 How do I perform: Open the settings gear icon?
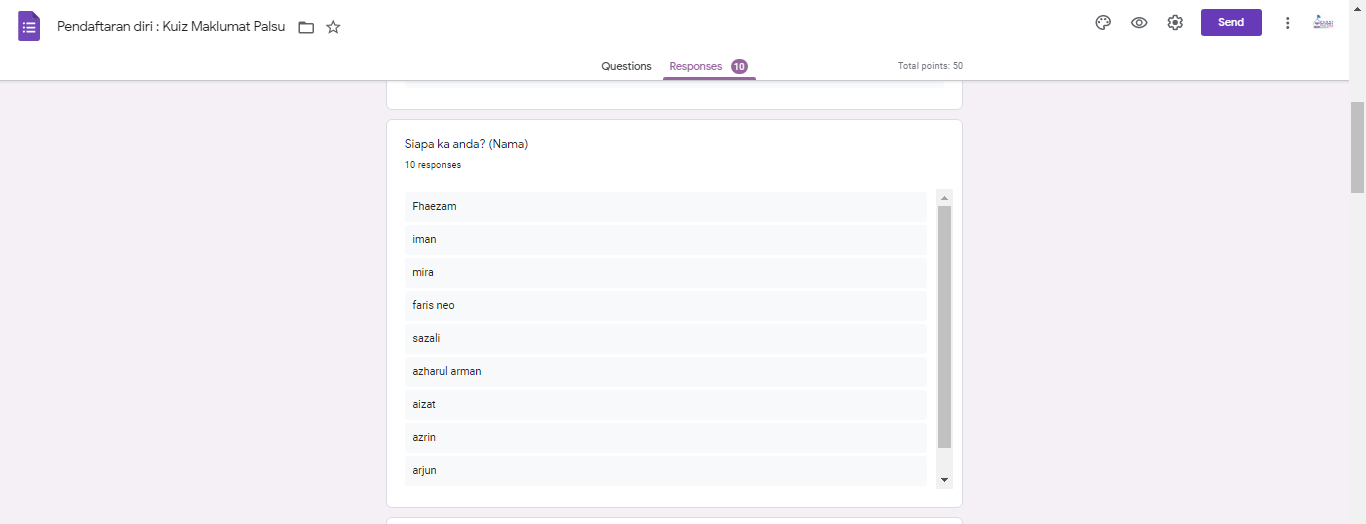click(x=1175, y=23)
